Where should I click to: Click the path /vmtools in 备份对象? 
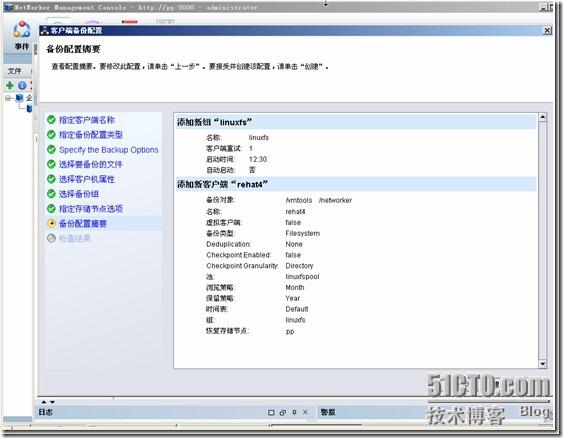pyautogui.click(x=299, y=200)
